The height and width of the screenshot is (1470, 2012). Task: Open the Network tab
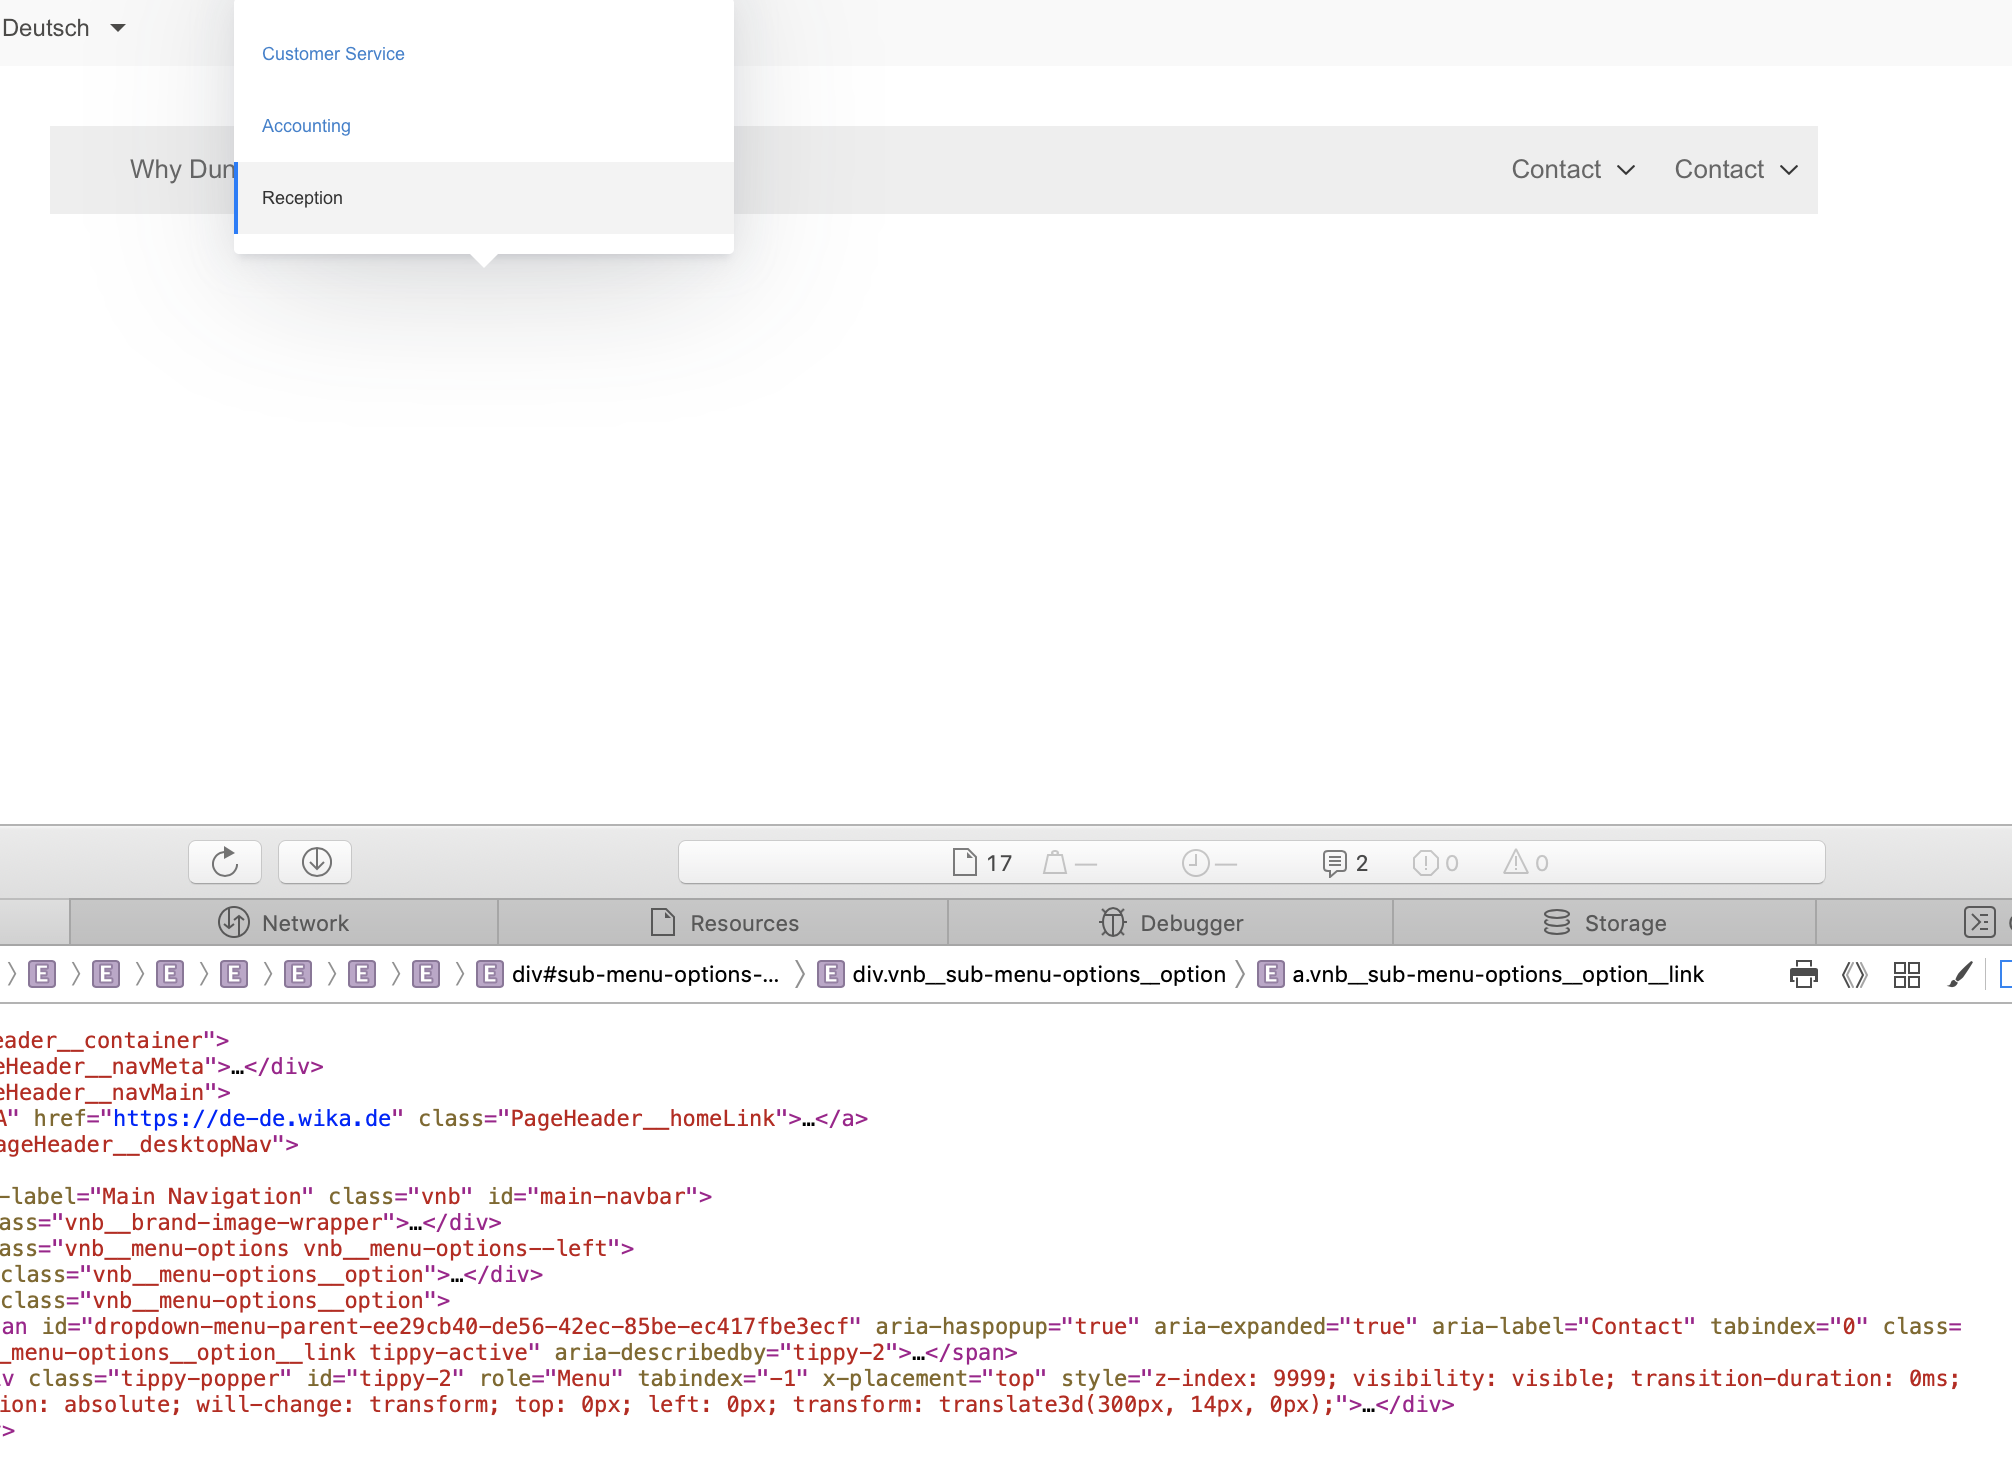click(284, 922)
